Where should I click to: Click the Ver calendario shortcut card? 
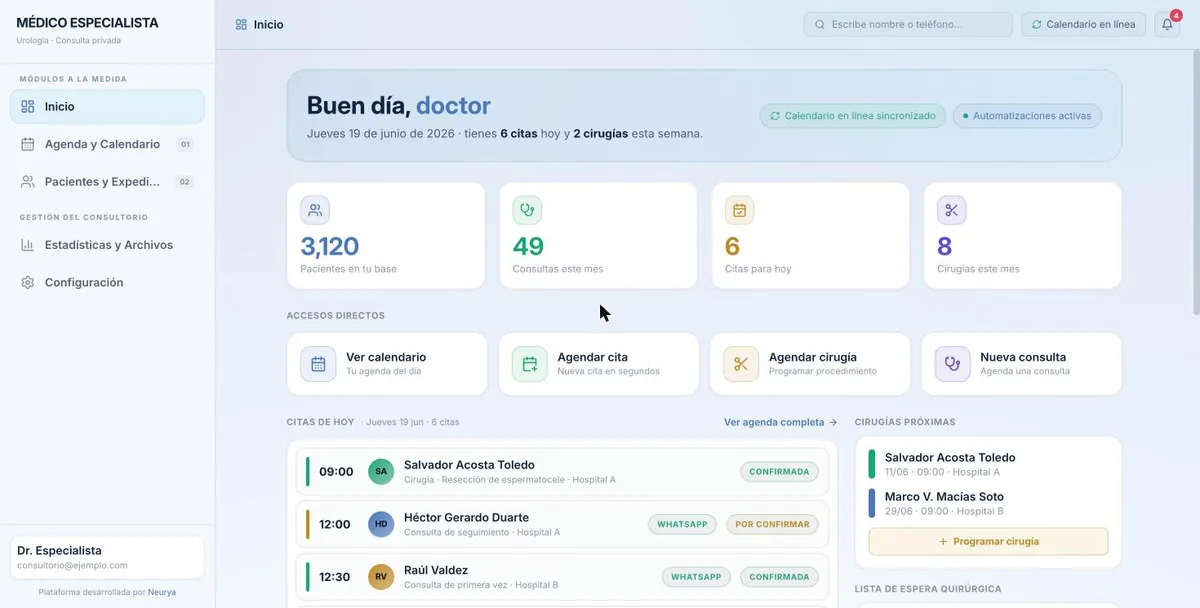387,364
